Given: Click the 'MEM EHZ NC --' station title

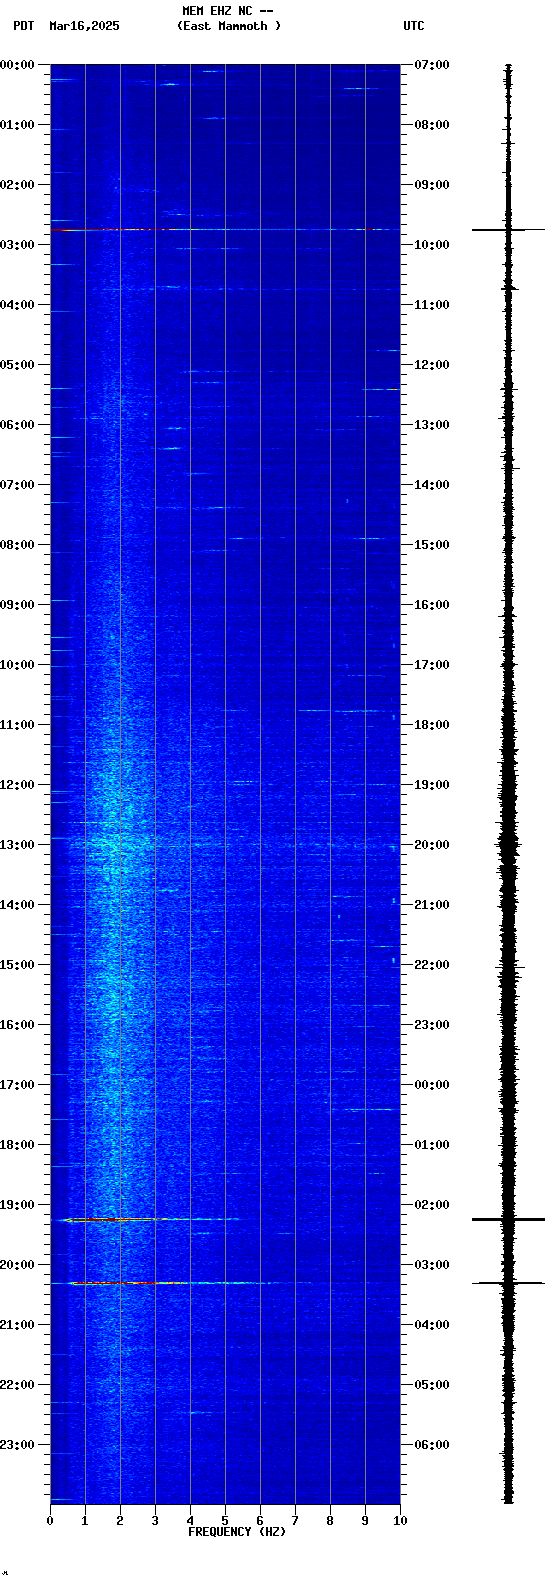Looking at the screenshot, I should 228,11.
